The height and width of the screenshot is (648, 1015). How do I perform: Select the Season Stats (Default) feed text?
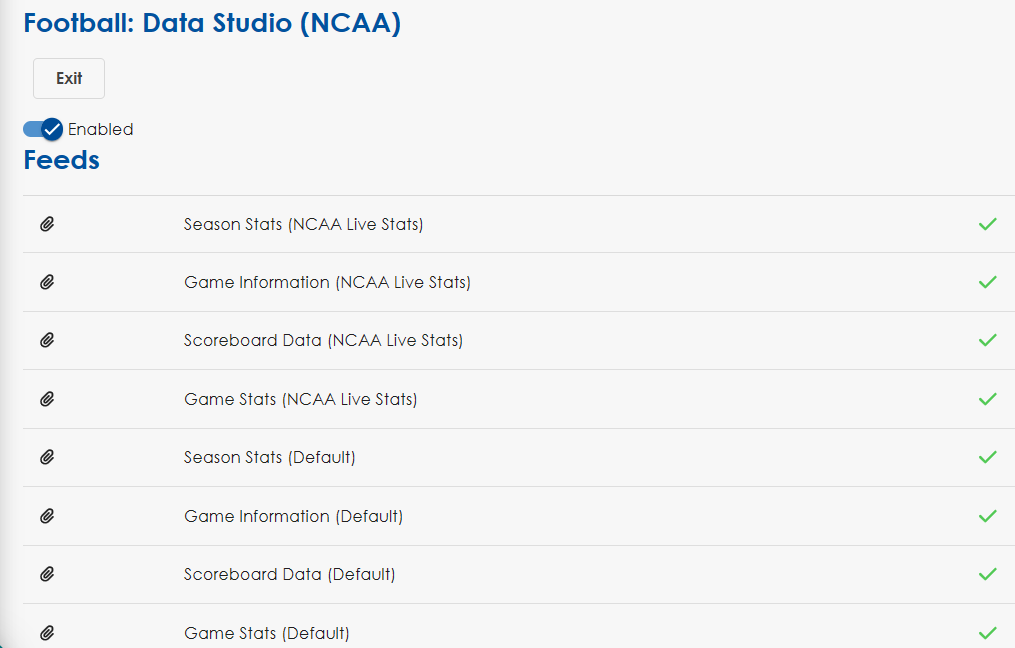269,457
